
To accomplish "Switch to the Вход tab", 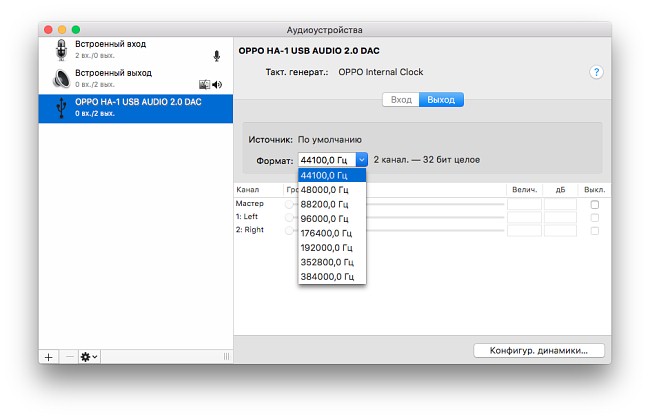I will tap(401, 100).
